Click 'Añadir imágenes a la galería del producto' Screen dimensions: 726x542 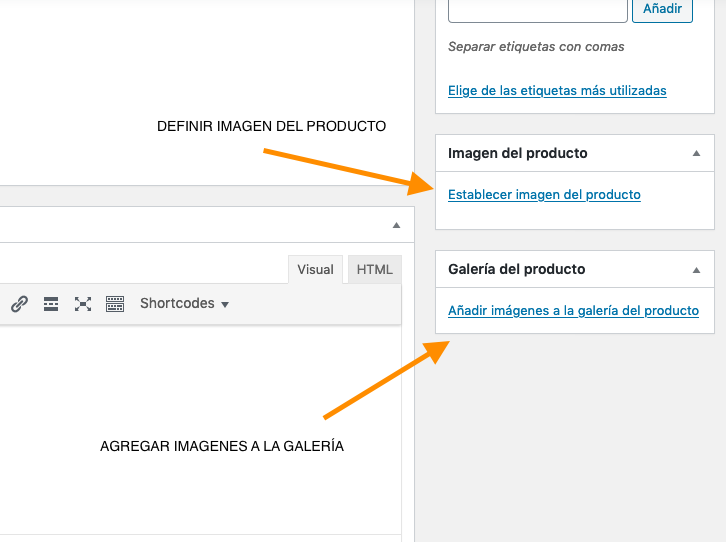573,311
